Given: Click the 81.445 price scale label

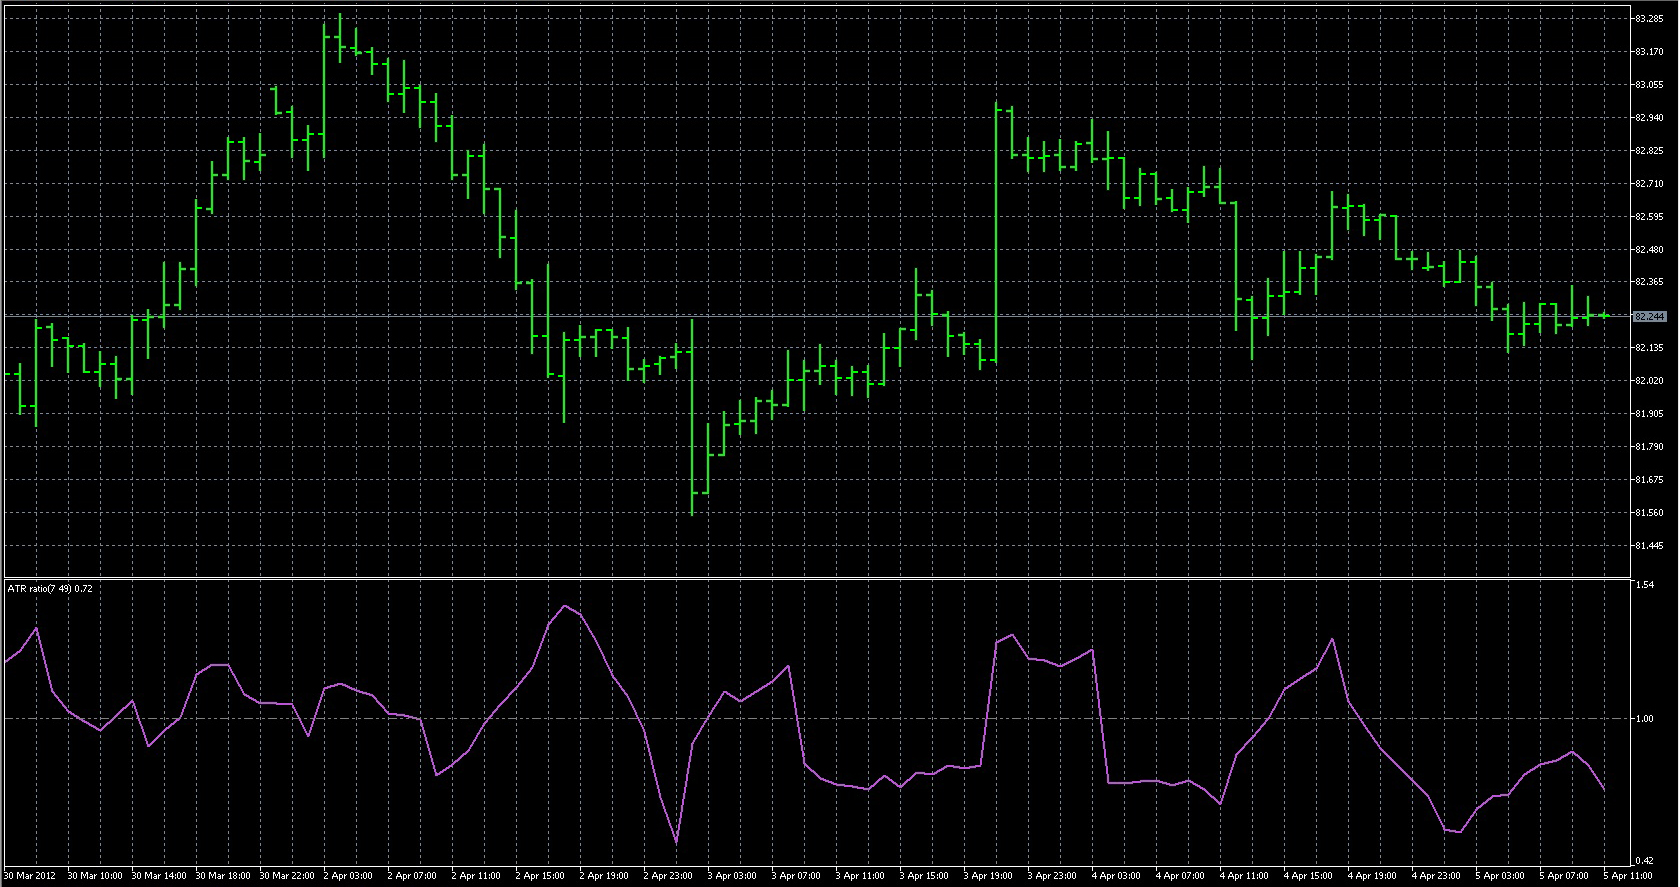Looking at the screenshot, I should tap(1649, 546).
